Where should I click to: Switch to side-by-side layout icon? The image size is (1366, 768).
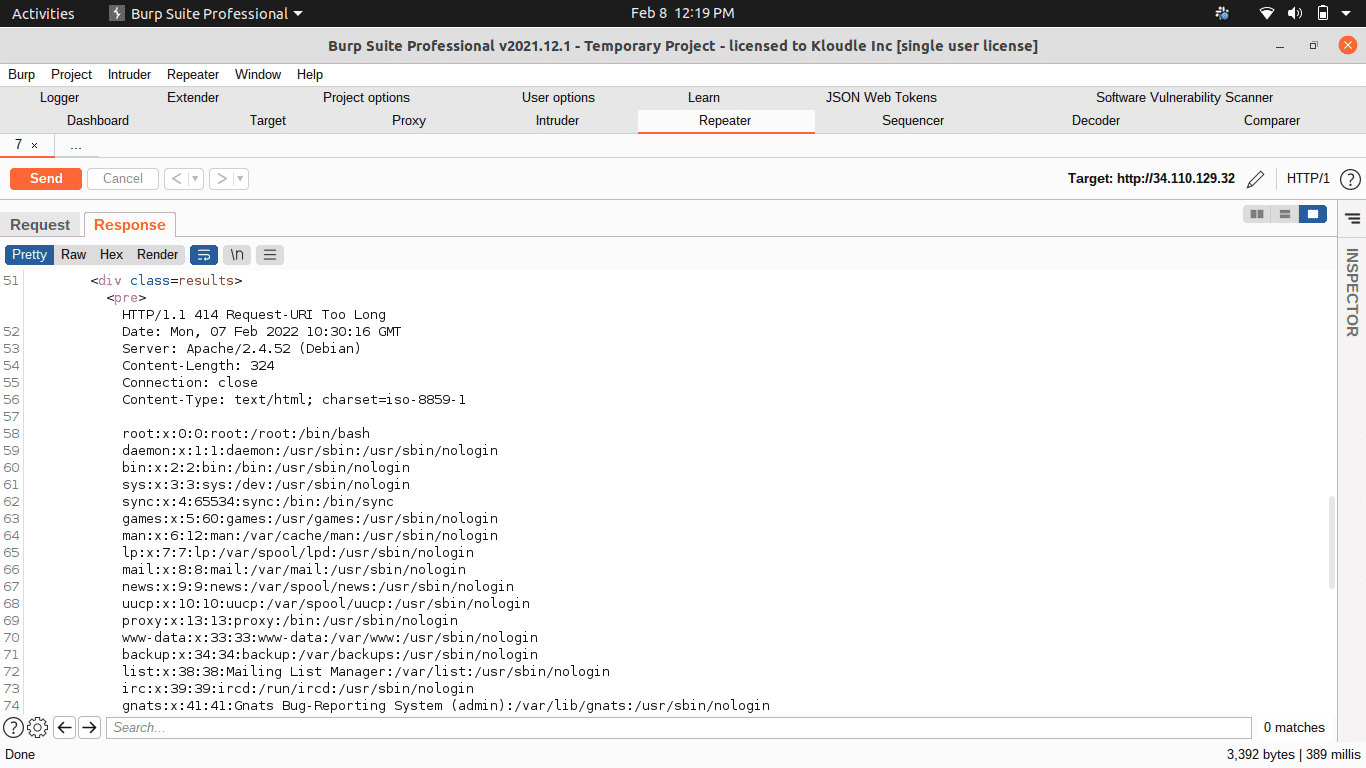pos(1257,214)
